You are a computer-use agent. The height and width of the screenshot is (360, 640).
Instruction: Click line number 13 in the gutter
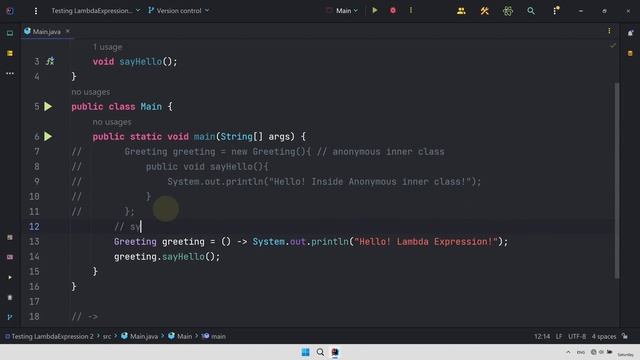(34, 242)
